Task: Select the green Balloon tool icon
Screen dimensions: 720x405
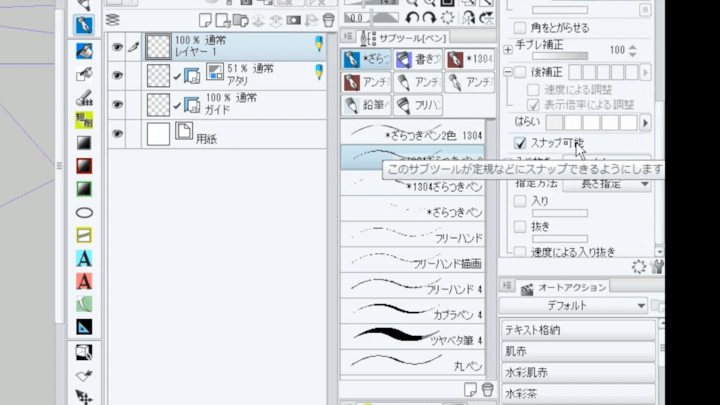Action: pyautogui.click(x=84, y=304)
